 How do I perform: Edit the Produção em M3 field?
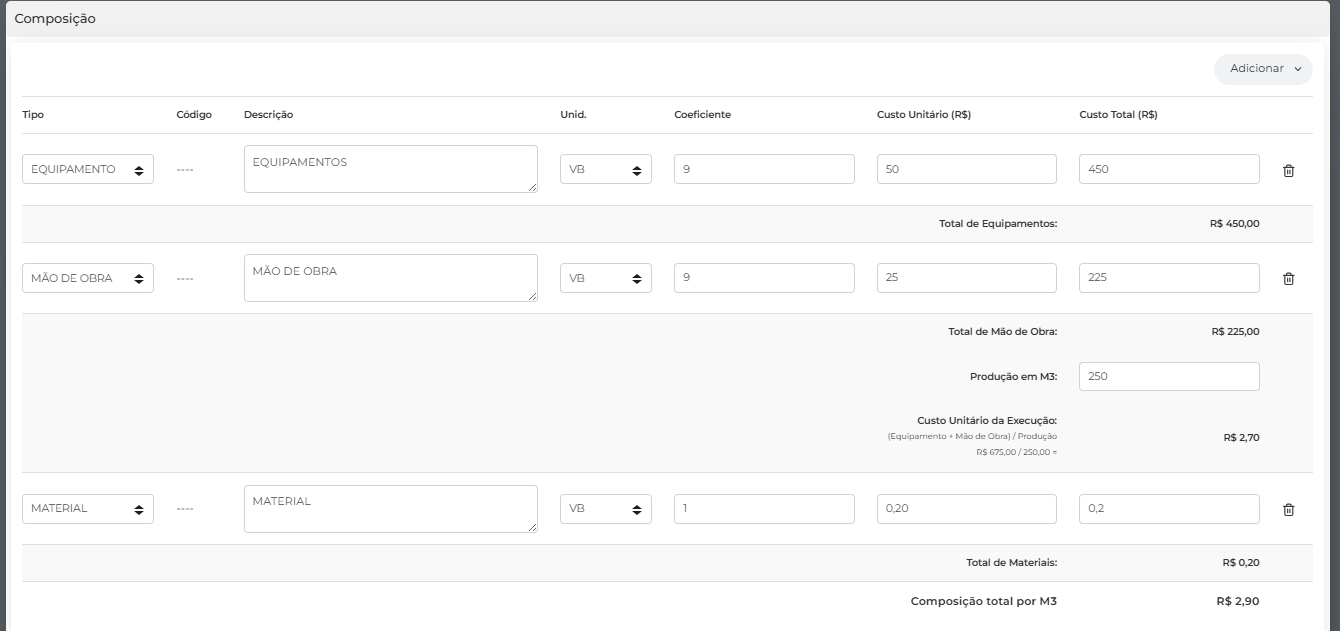1168,377
